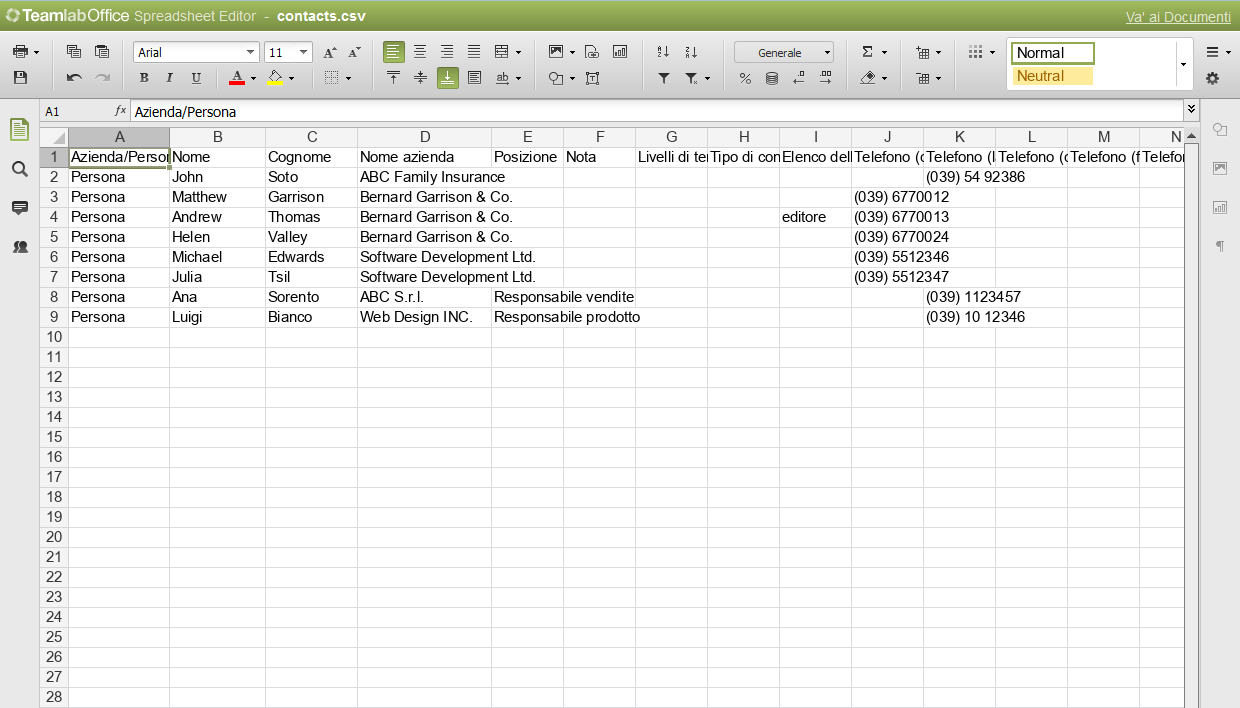Follow the Va' ai Documenti link

[x=1178, y=17]
